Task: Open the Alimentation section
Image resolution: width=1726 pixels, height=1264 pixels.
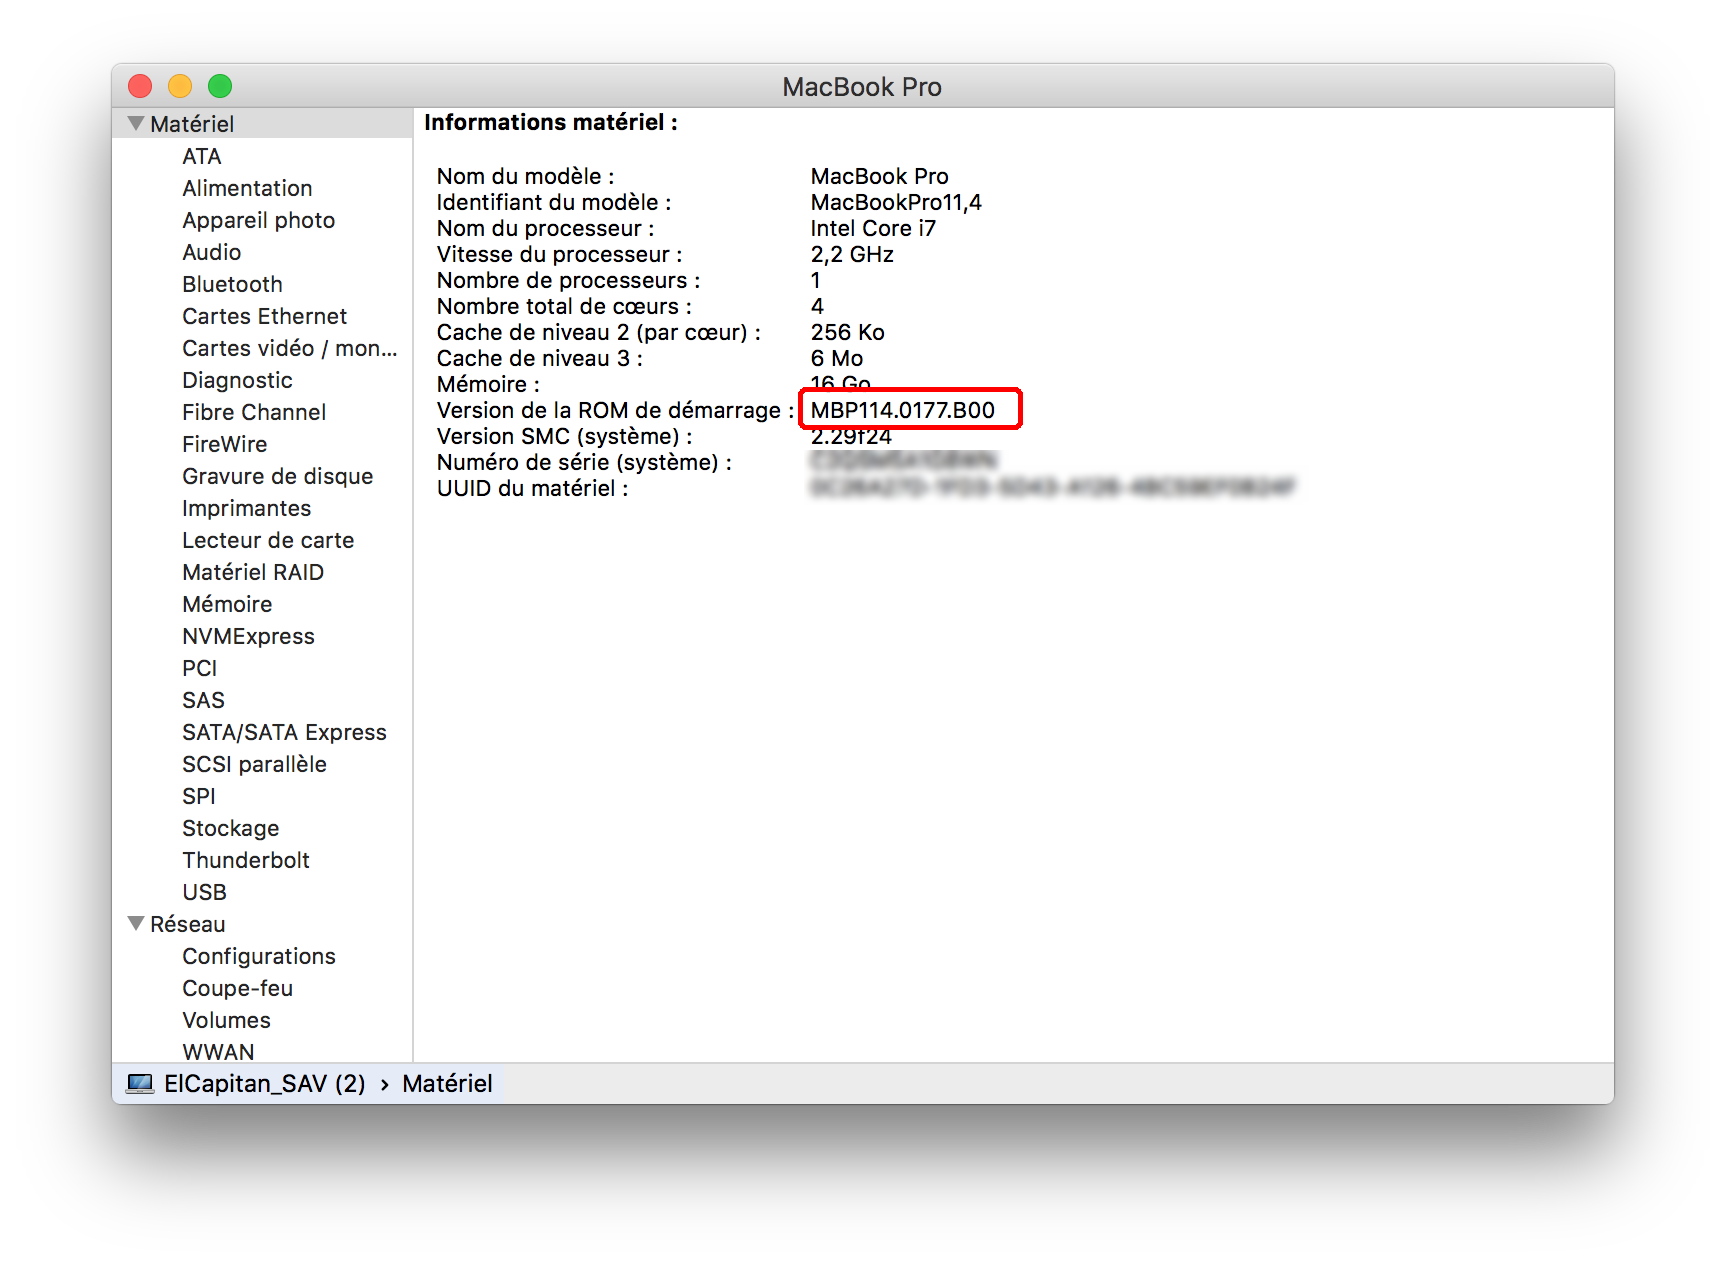Action: pos(247,188)
